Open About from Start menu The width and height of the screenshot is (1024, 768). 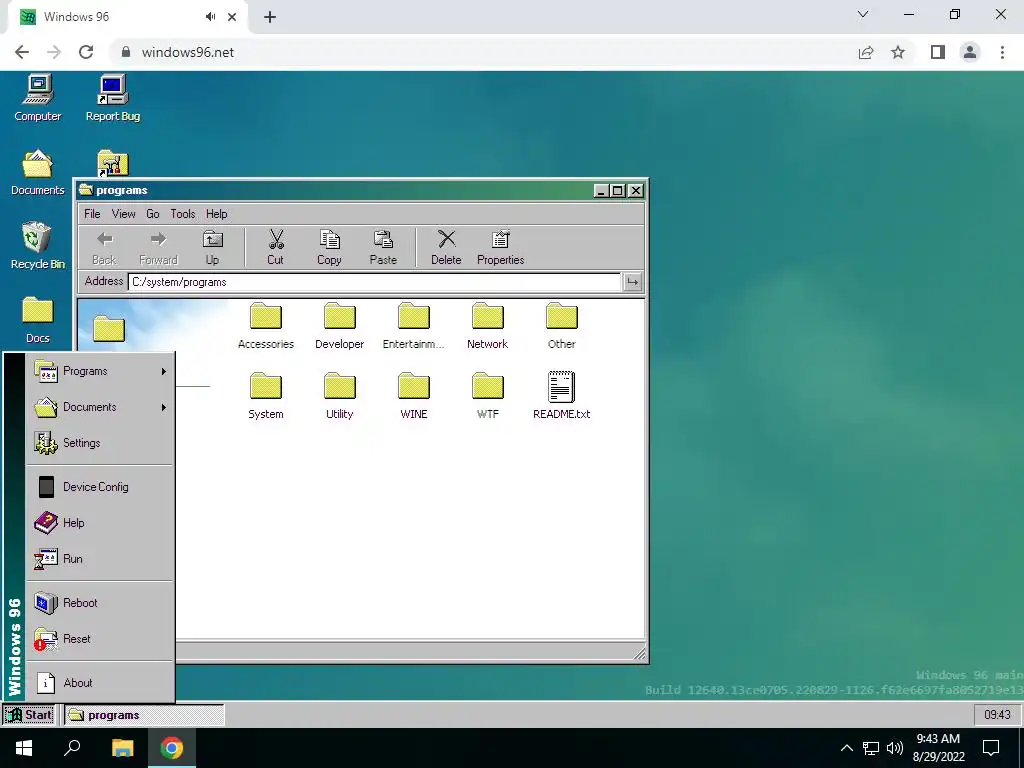[x=101, y=682]
